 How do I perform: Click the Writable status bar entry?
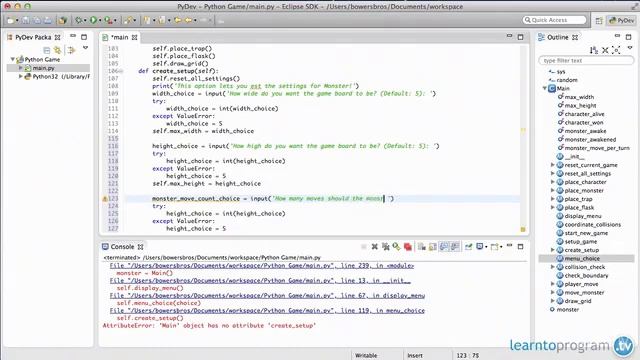click(366, 356)
